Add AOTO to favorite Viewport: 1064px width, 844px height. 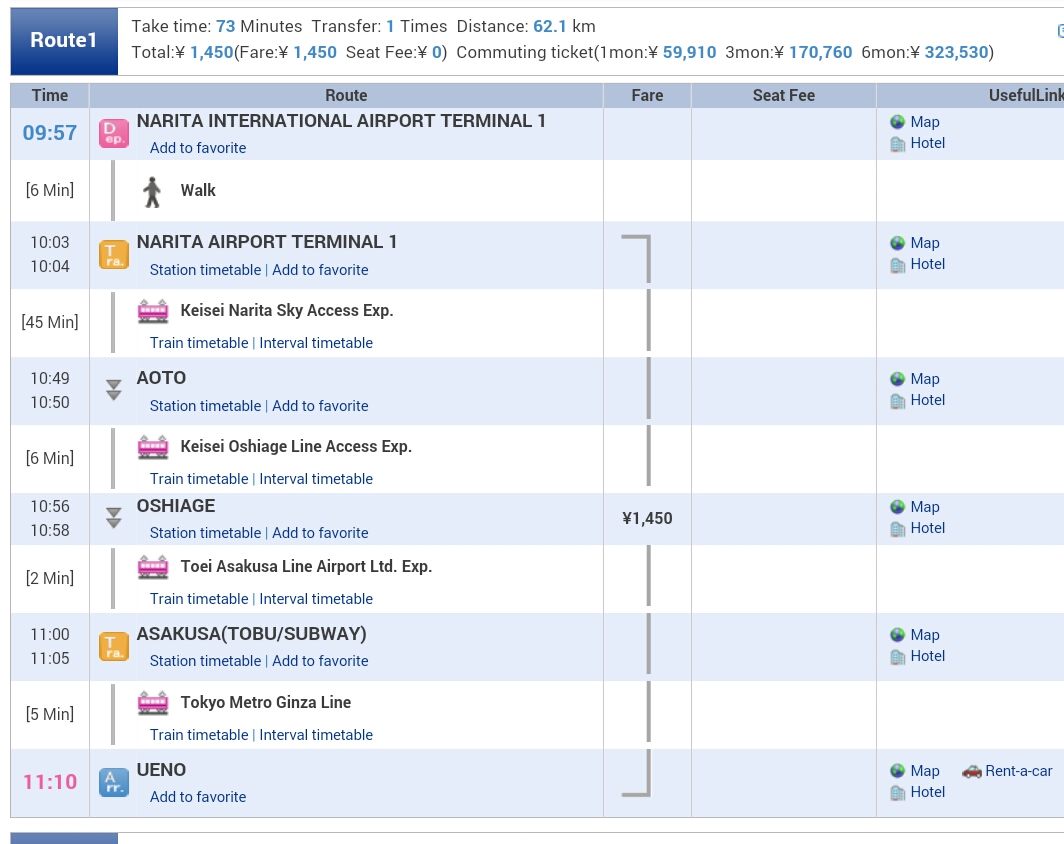(x=320, y=406)
